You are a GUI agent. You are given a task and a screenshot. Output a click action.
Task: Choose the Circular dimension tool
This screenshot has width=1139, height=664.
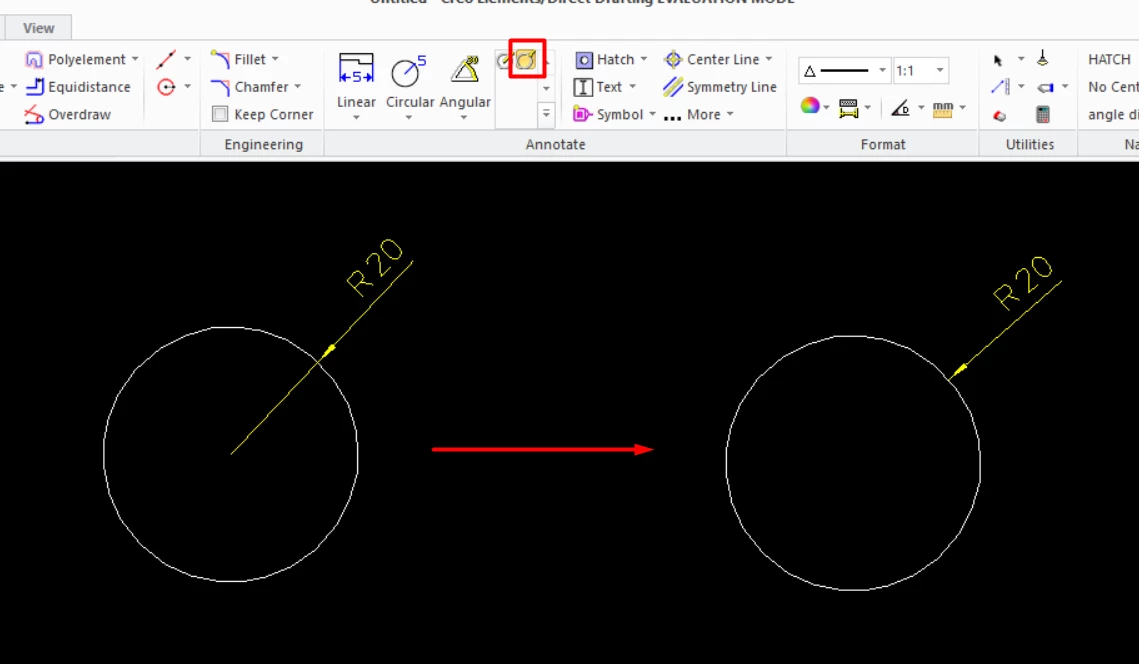pyautogui.click(x=410, y=80)
